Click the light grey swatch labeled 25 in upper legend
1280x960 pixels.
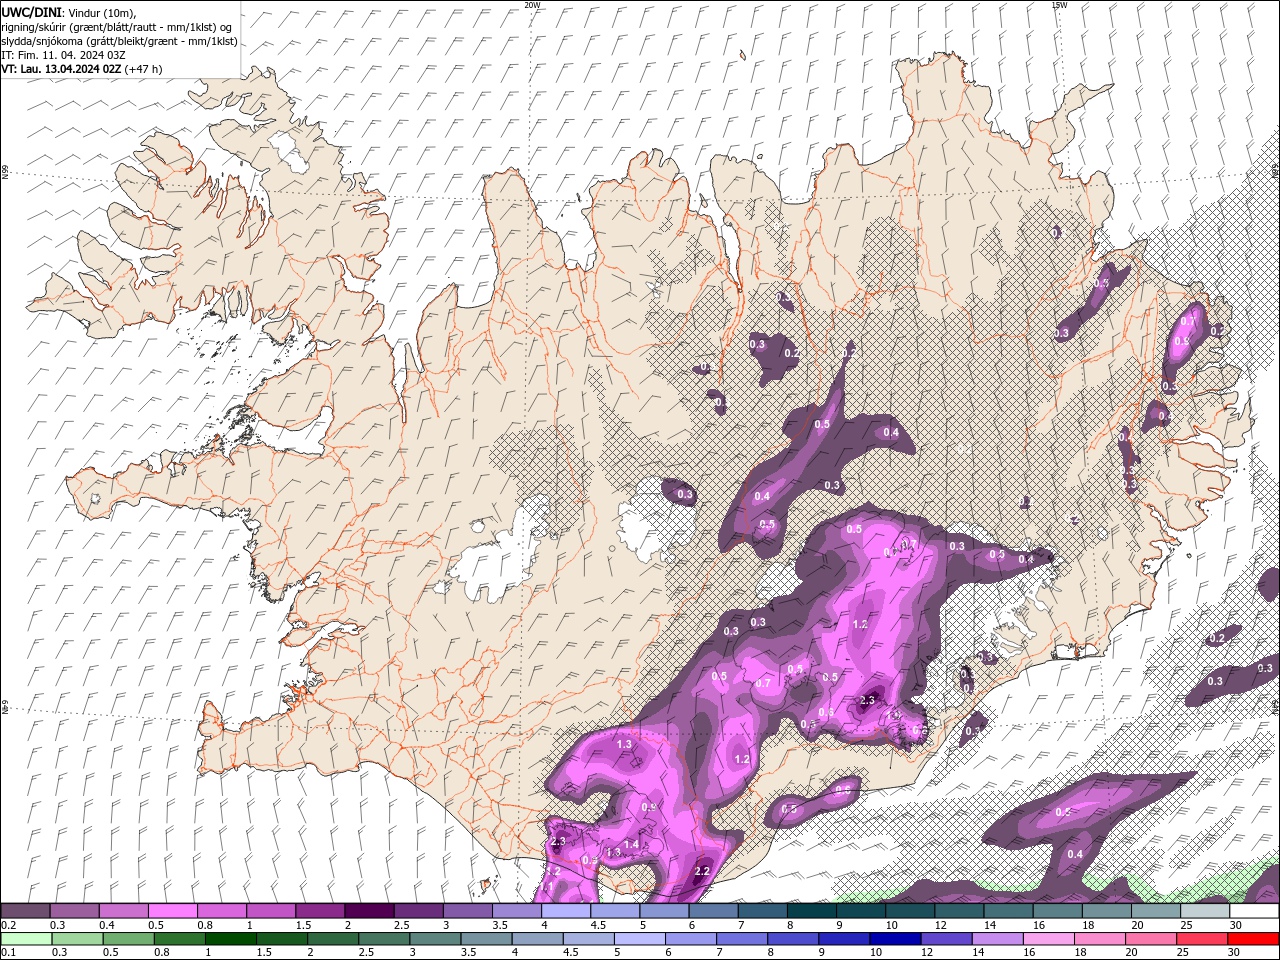tap(1204, 911)
